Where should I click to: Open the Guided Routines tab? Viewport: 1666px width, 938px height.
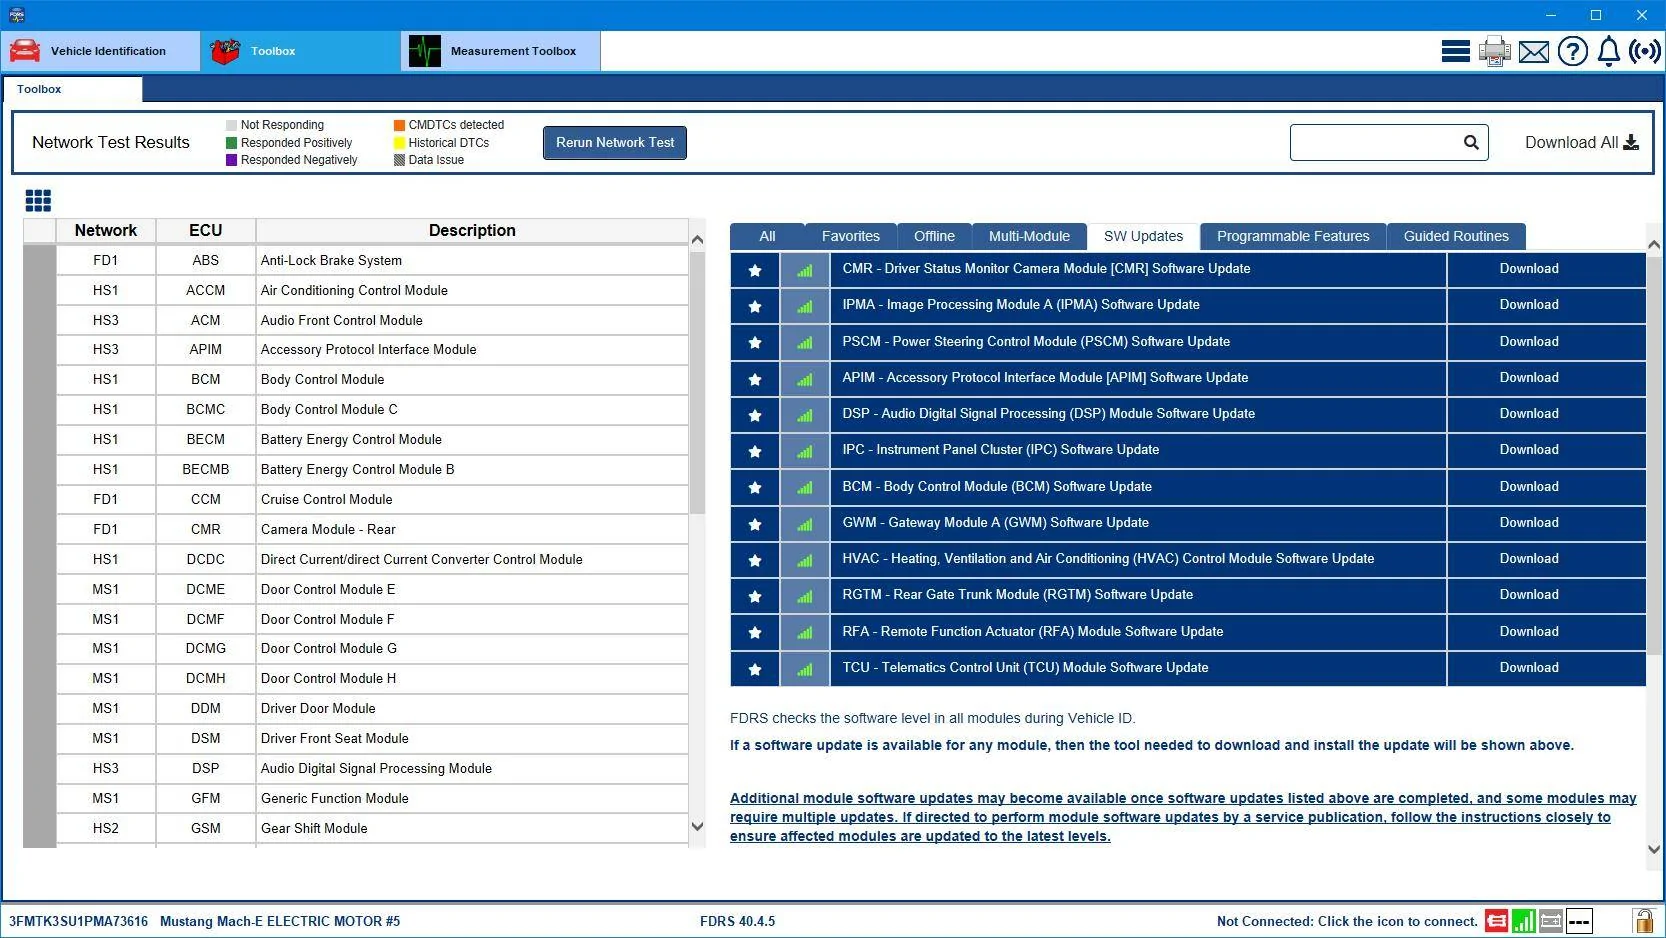coord(1456,237)
